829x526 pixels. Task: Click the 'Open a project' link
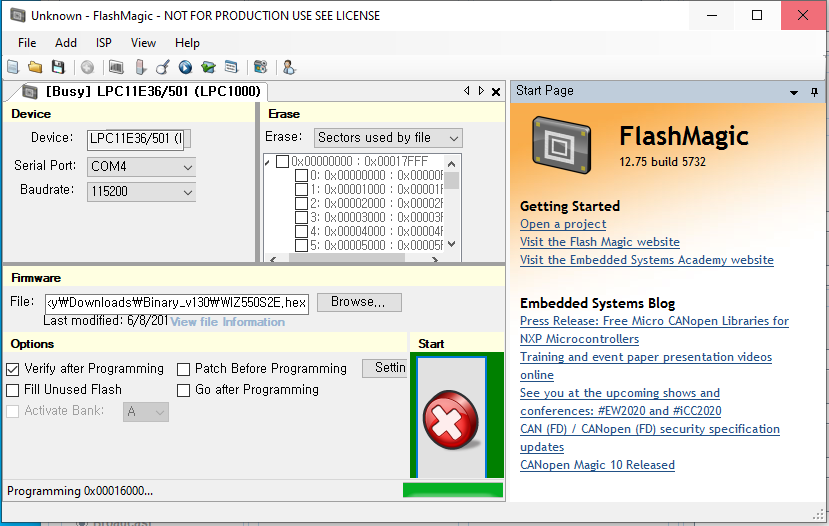[x=563, y=224]
